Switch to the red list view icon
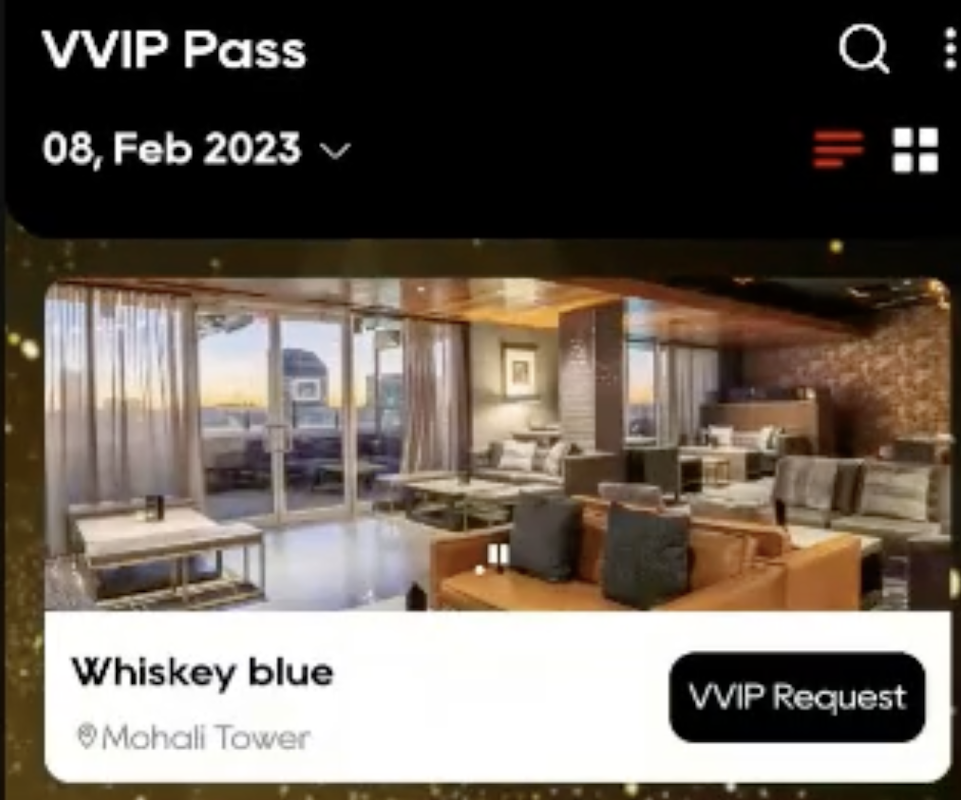961x800 pixels. [838, 149]
